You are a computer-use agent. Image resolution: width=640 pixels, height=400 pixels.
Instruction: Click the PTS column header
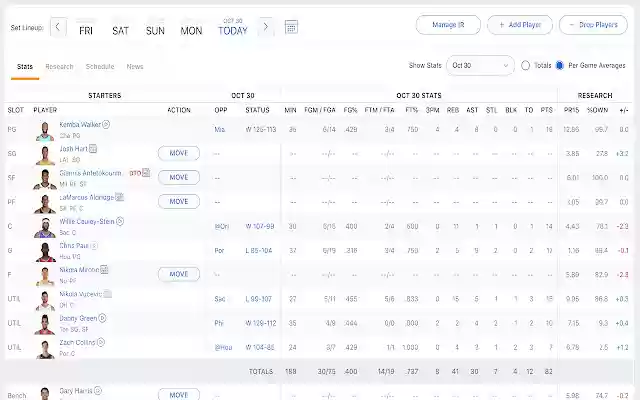[547, 110]
